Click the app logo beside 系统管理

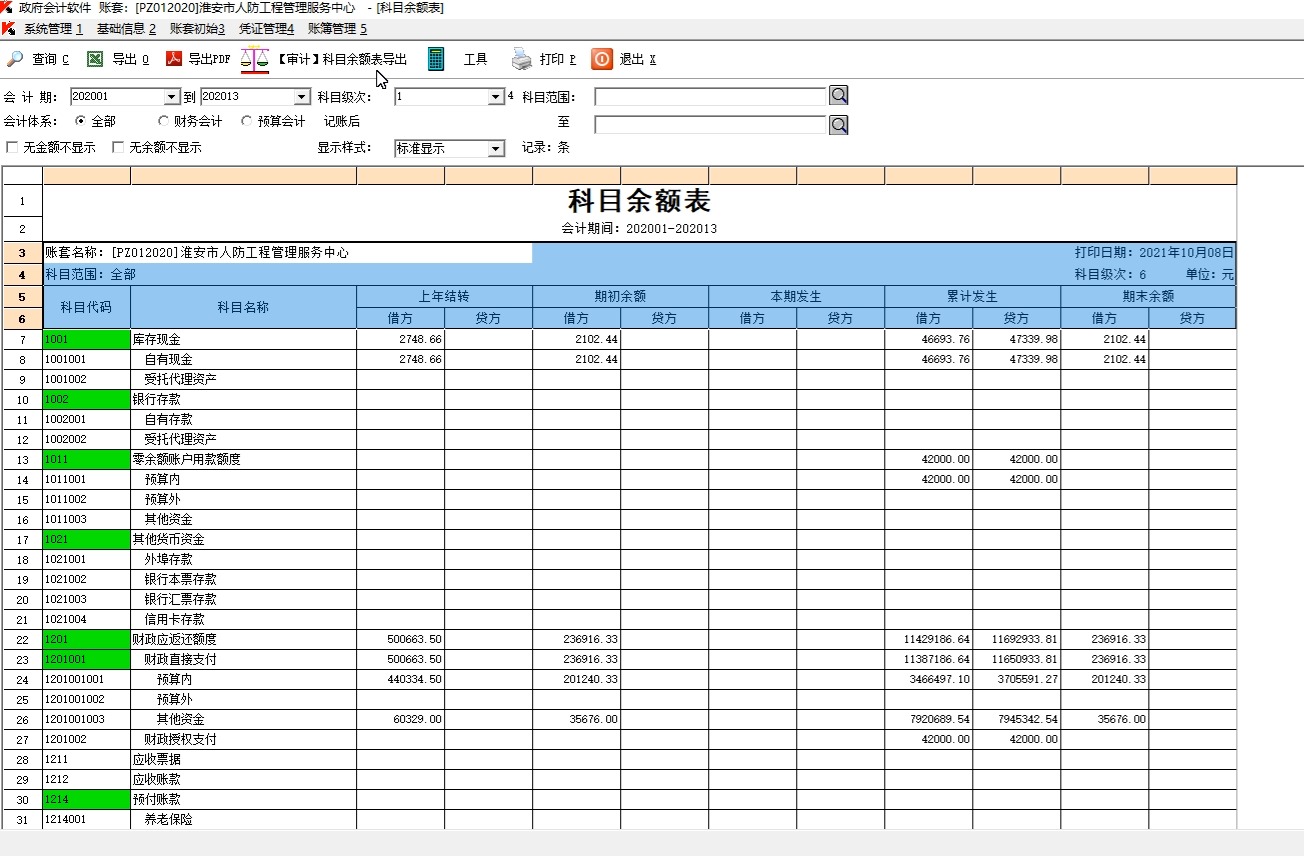tap(9, 28)
